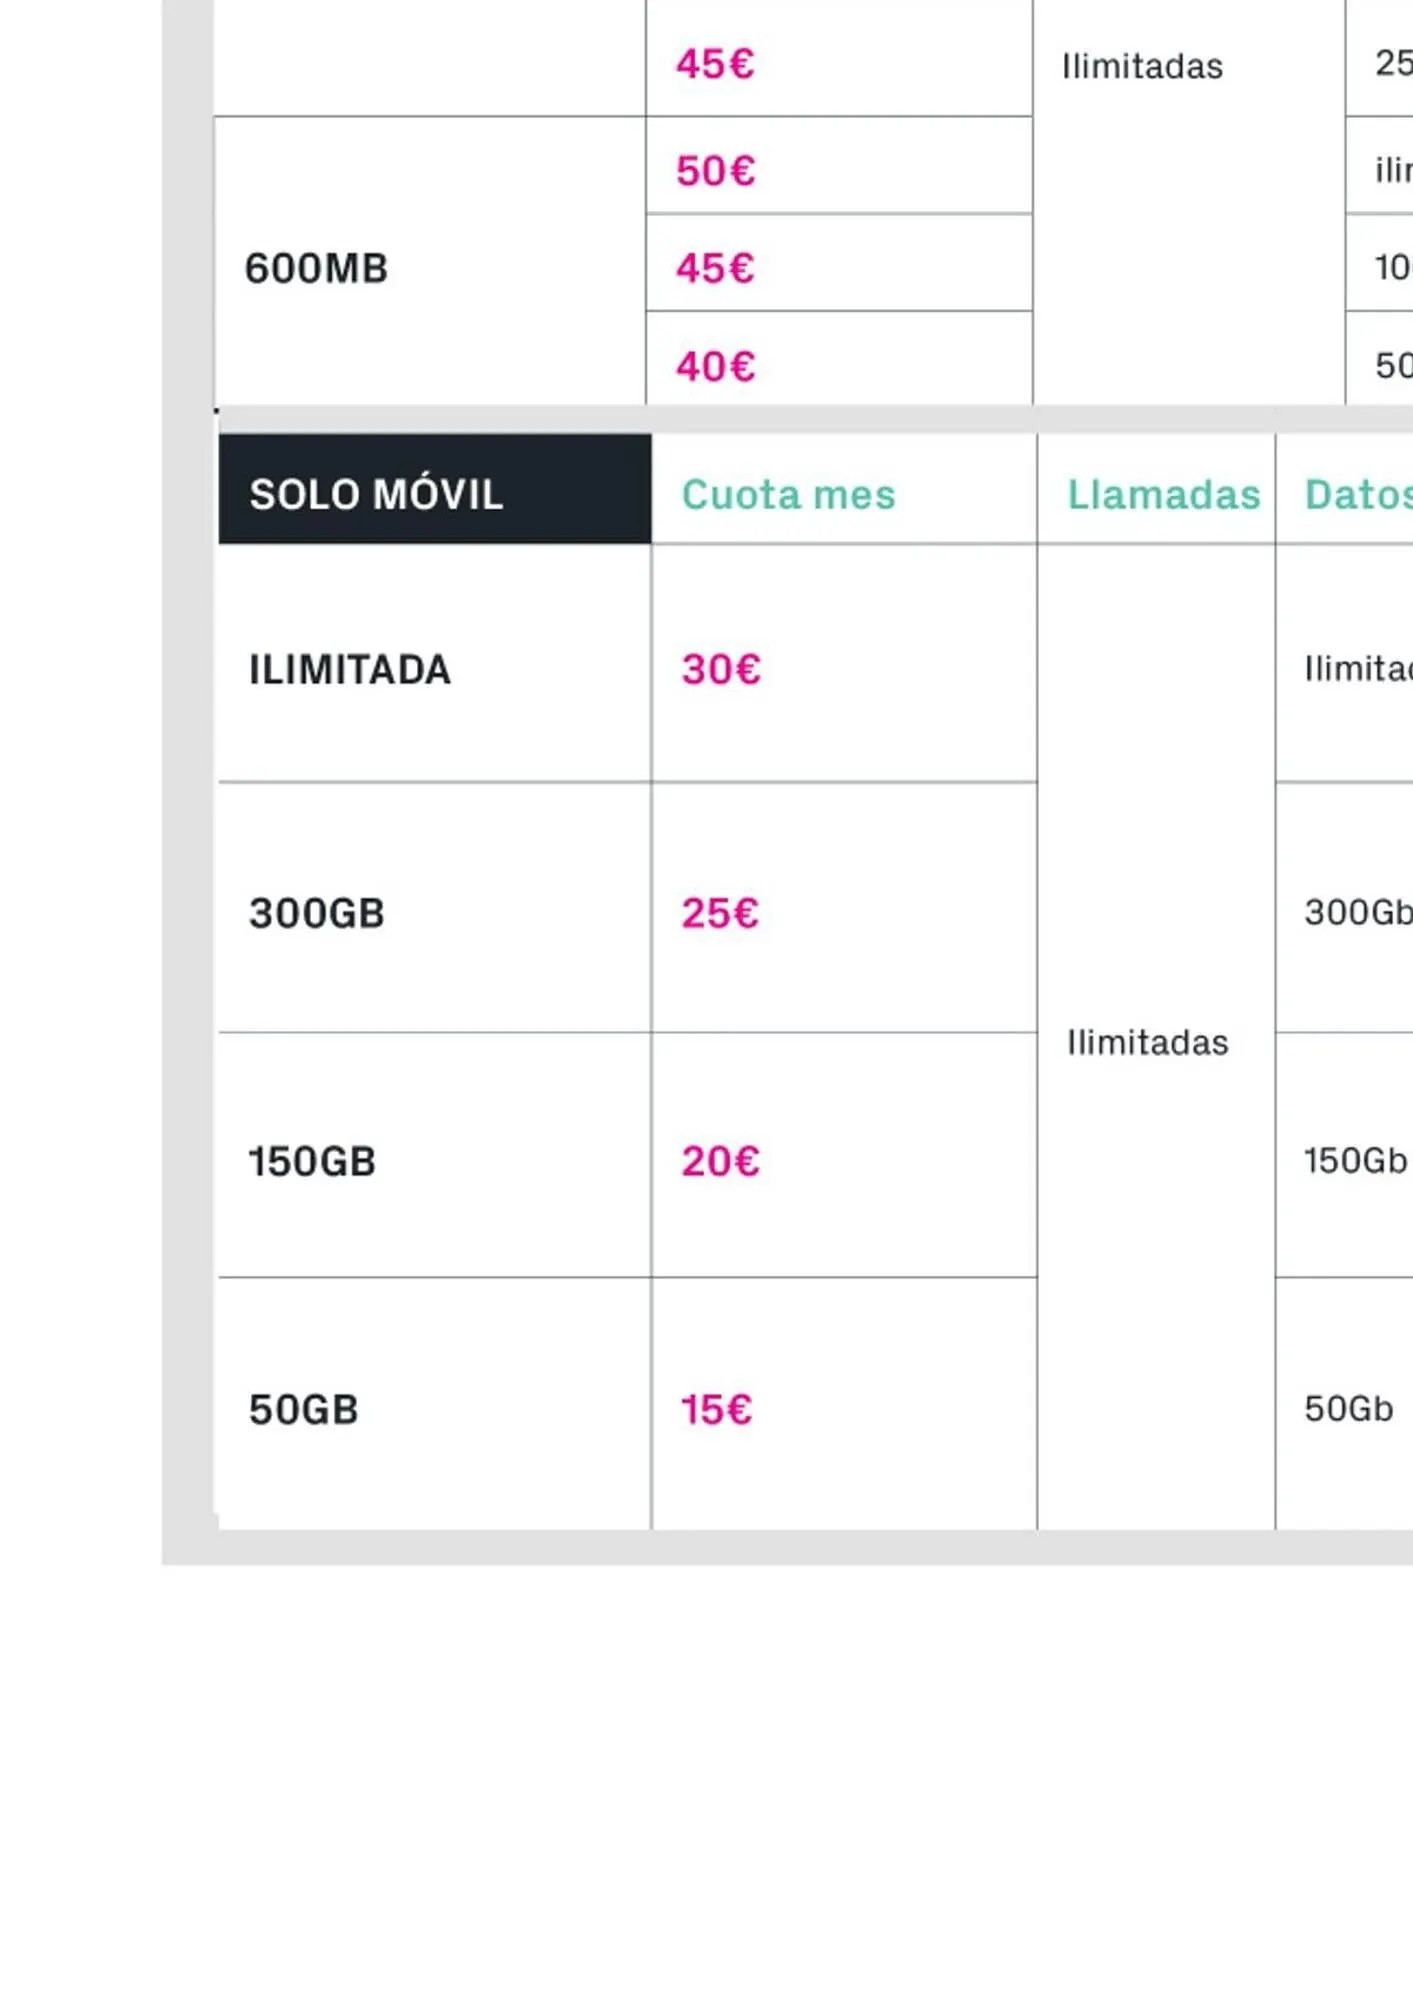The height and width of the screenshot is (2000, 1413).
Task: Click the Cuota mes column header
Action: (788, 494)
